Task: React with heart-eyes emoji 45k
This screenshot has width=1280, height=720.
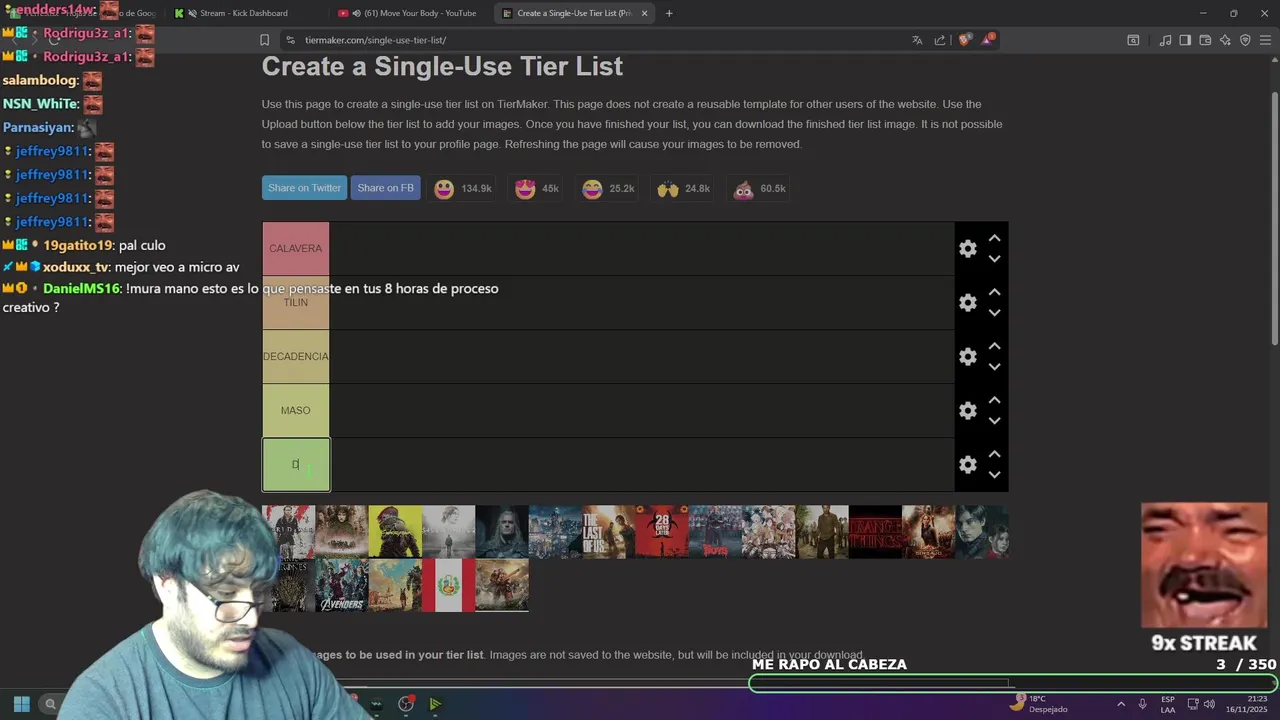Action: (x=536, y=189)
